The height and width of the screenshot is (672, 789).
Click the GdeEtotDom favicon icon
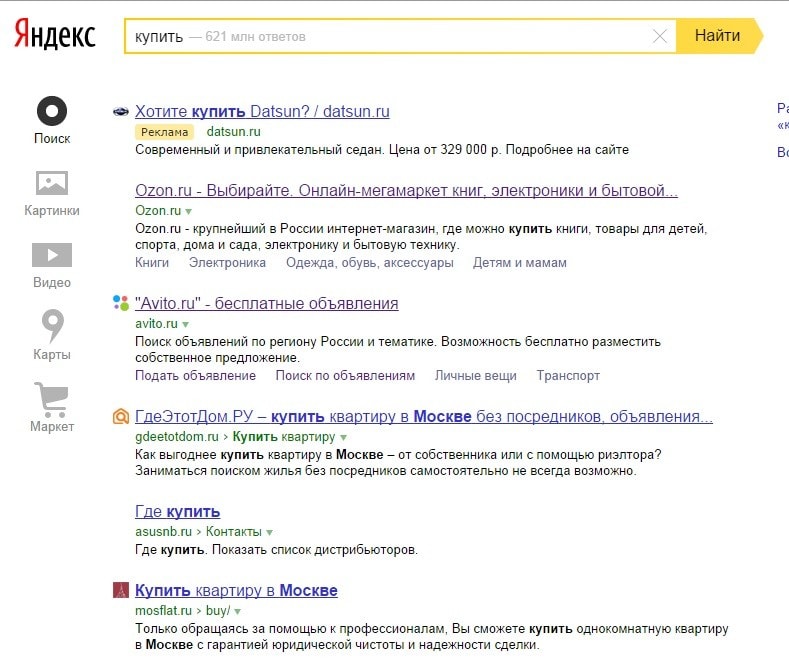pyautogui.click(x=121, y=417)
